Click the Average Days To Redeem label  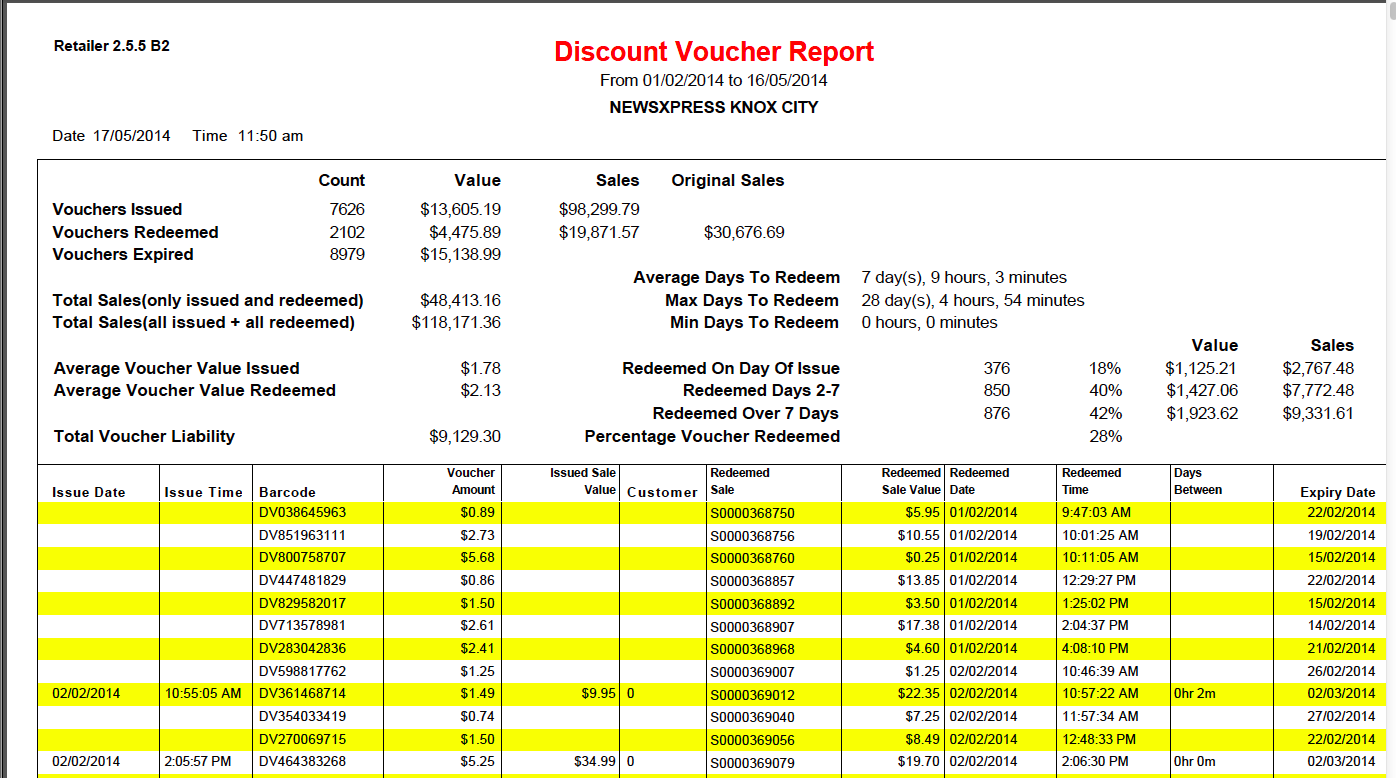736,277
